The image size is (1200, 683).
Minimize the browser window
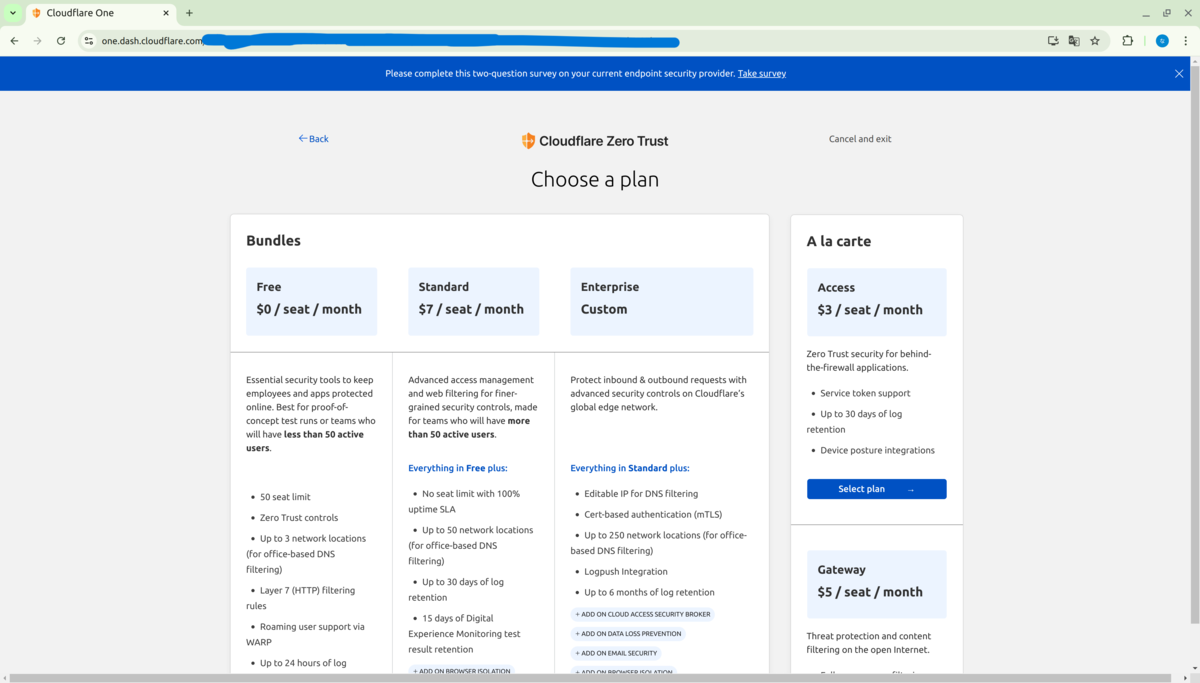pos(1146,13)
